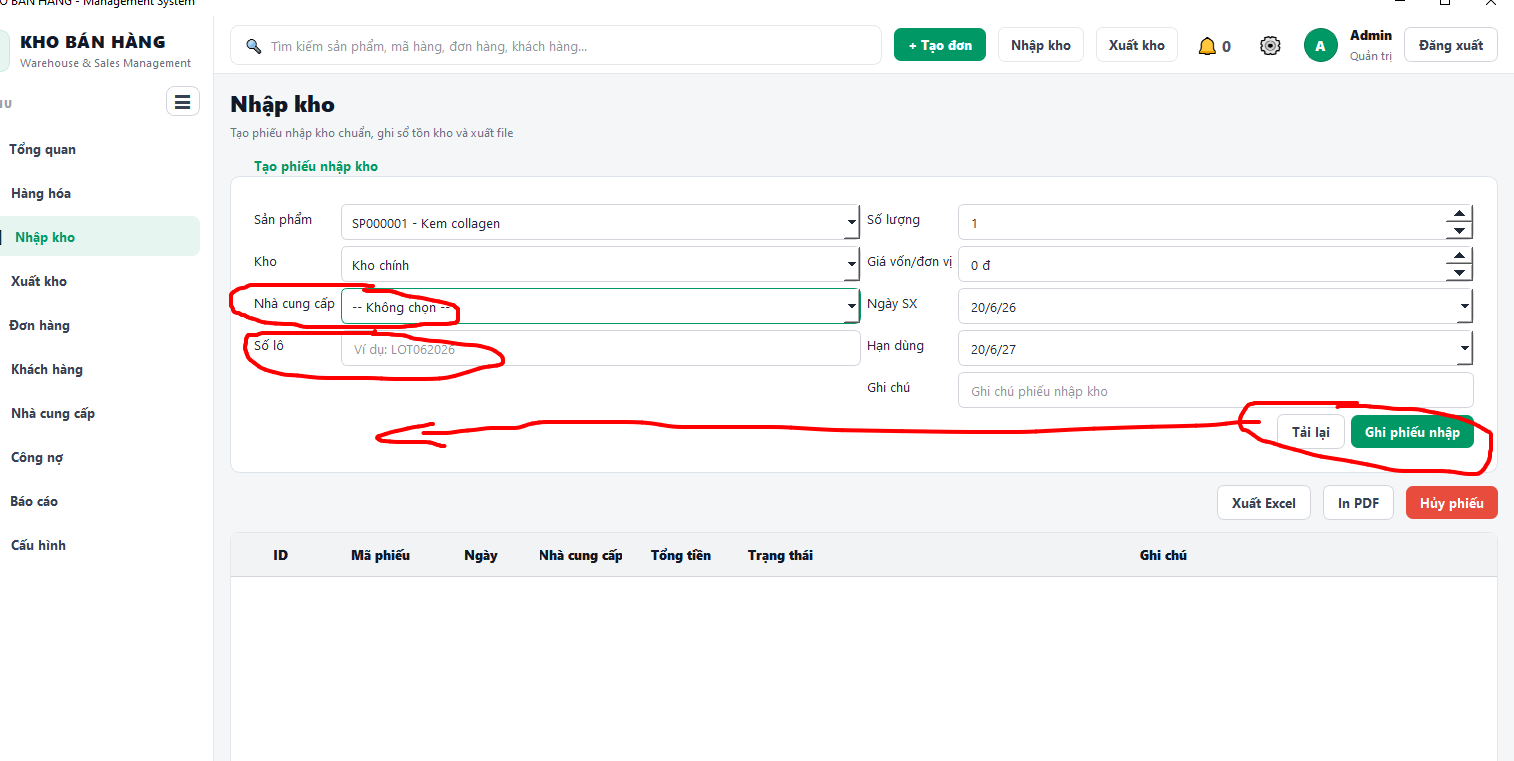Click the Tổng tiền column header
Screen dimensions: 1514x761
point(681,555)
